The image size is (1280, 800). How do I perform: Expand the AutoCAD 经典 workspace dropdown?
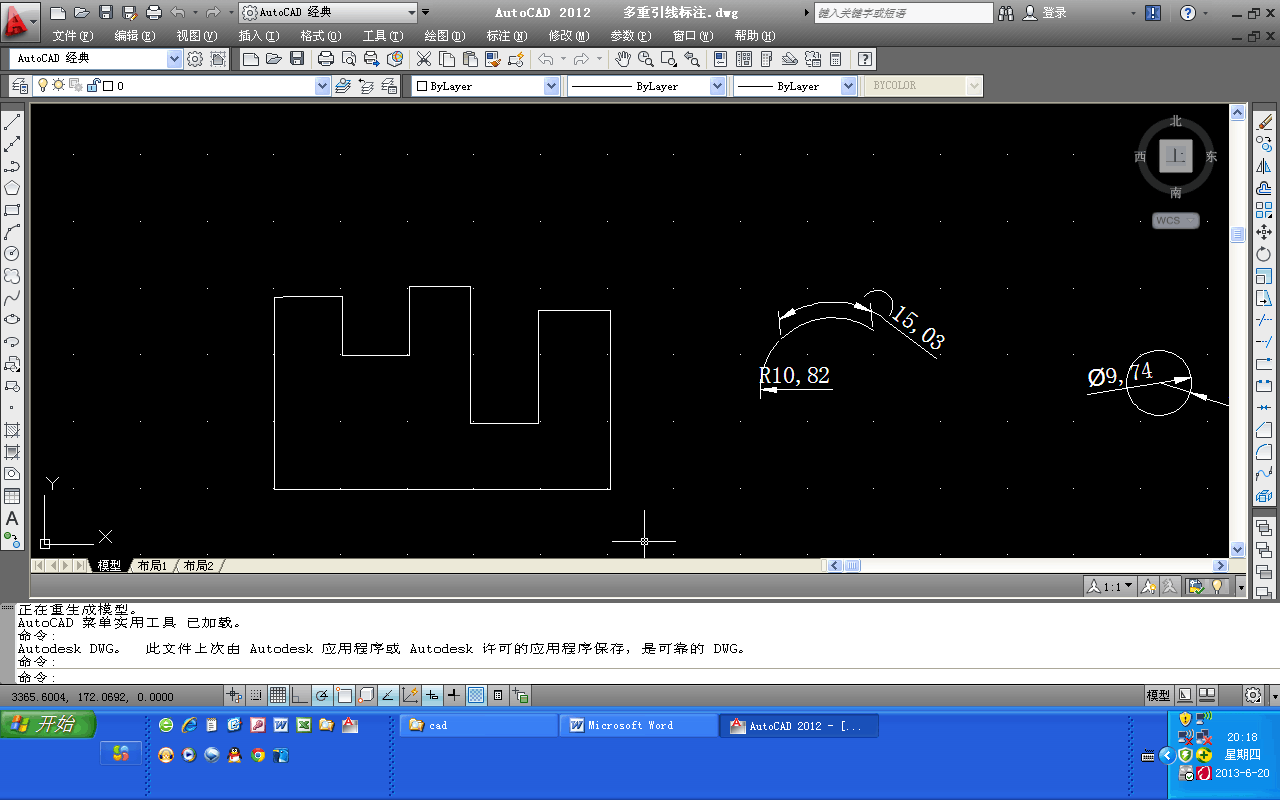click(x=174, y=59)
